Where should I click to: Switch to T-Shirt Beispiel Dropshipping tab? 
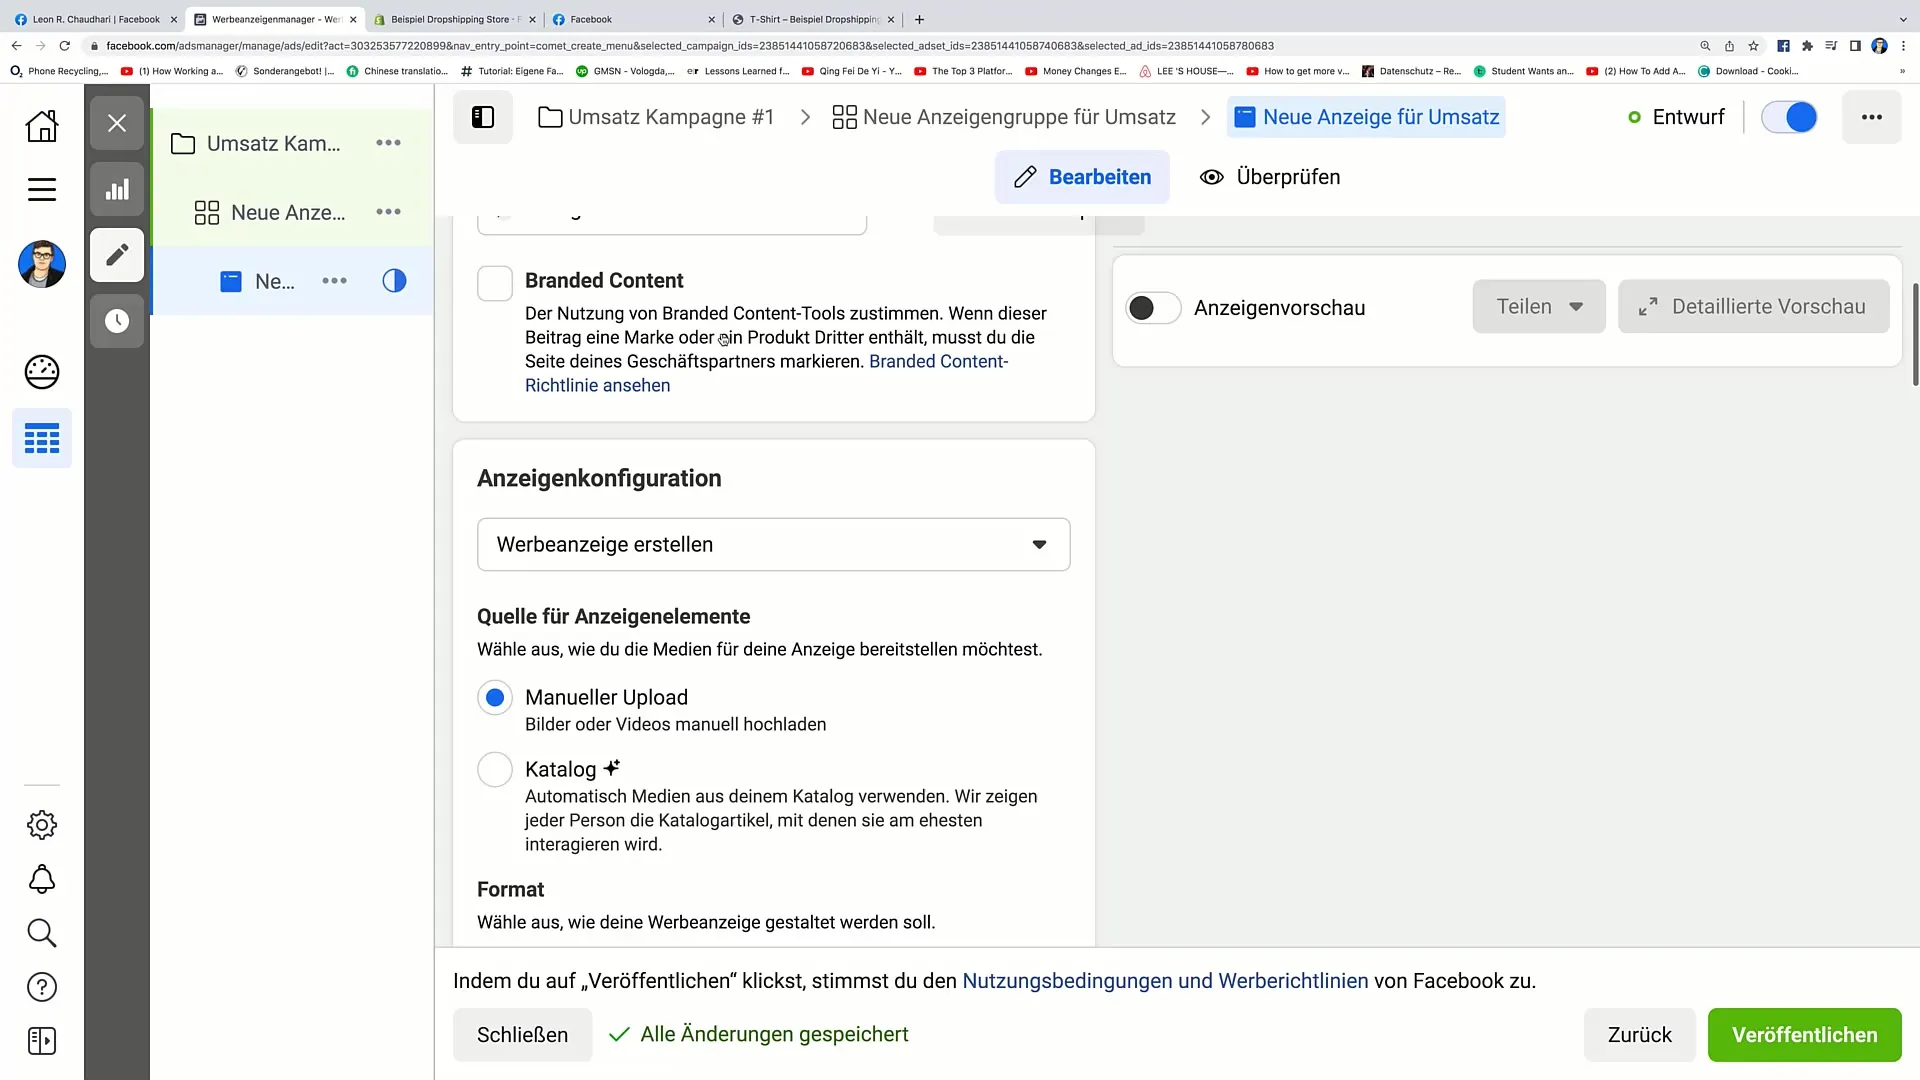tap(815, 19)
